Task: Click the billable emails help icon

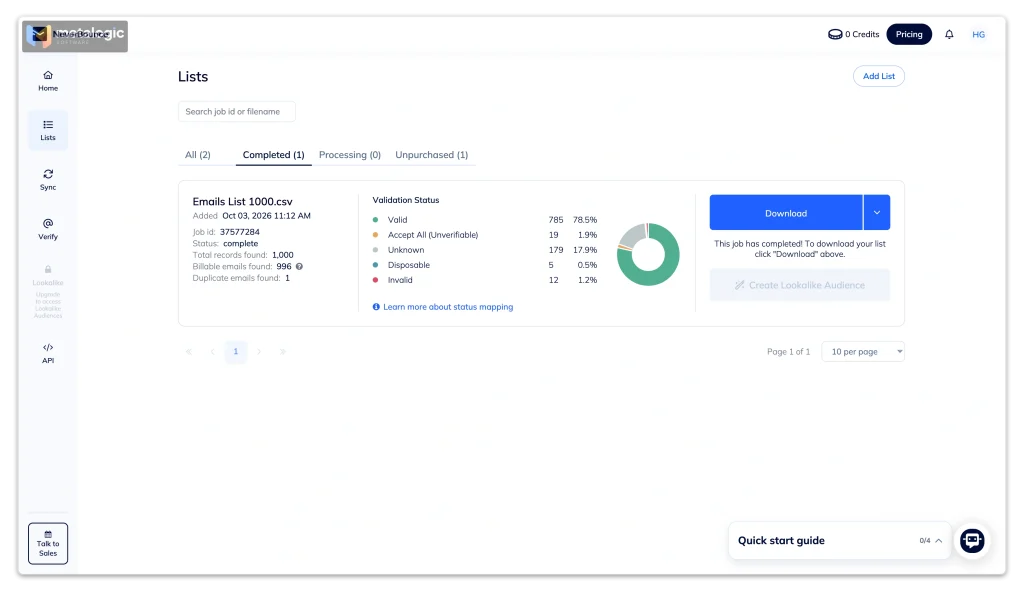Action: point(299,266)
